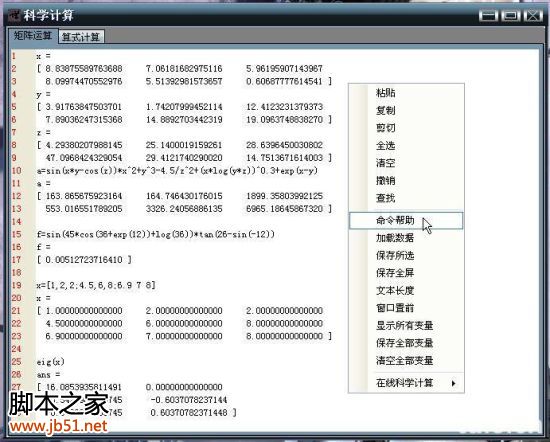
Task: Click line number 10 in the gutter
Action: (x=16, y=171)
